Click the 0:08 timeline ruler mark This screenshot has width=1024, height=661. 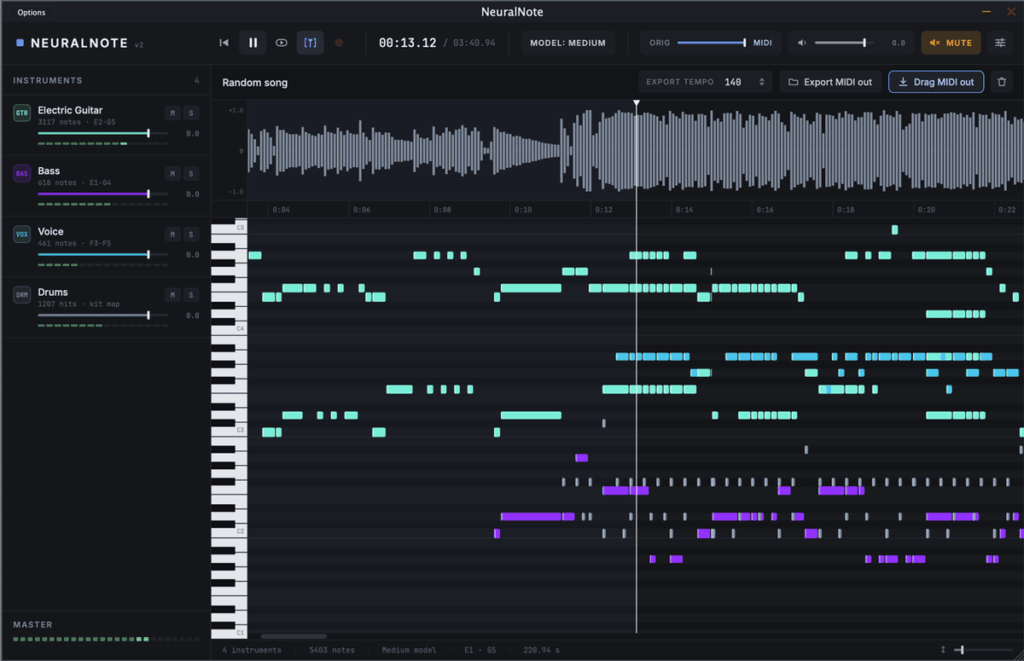pyautogui.click(x=442, y=210)
